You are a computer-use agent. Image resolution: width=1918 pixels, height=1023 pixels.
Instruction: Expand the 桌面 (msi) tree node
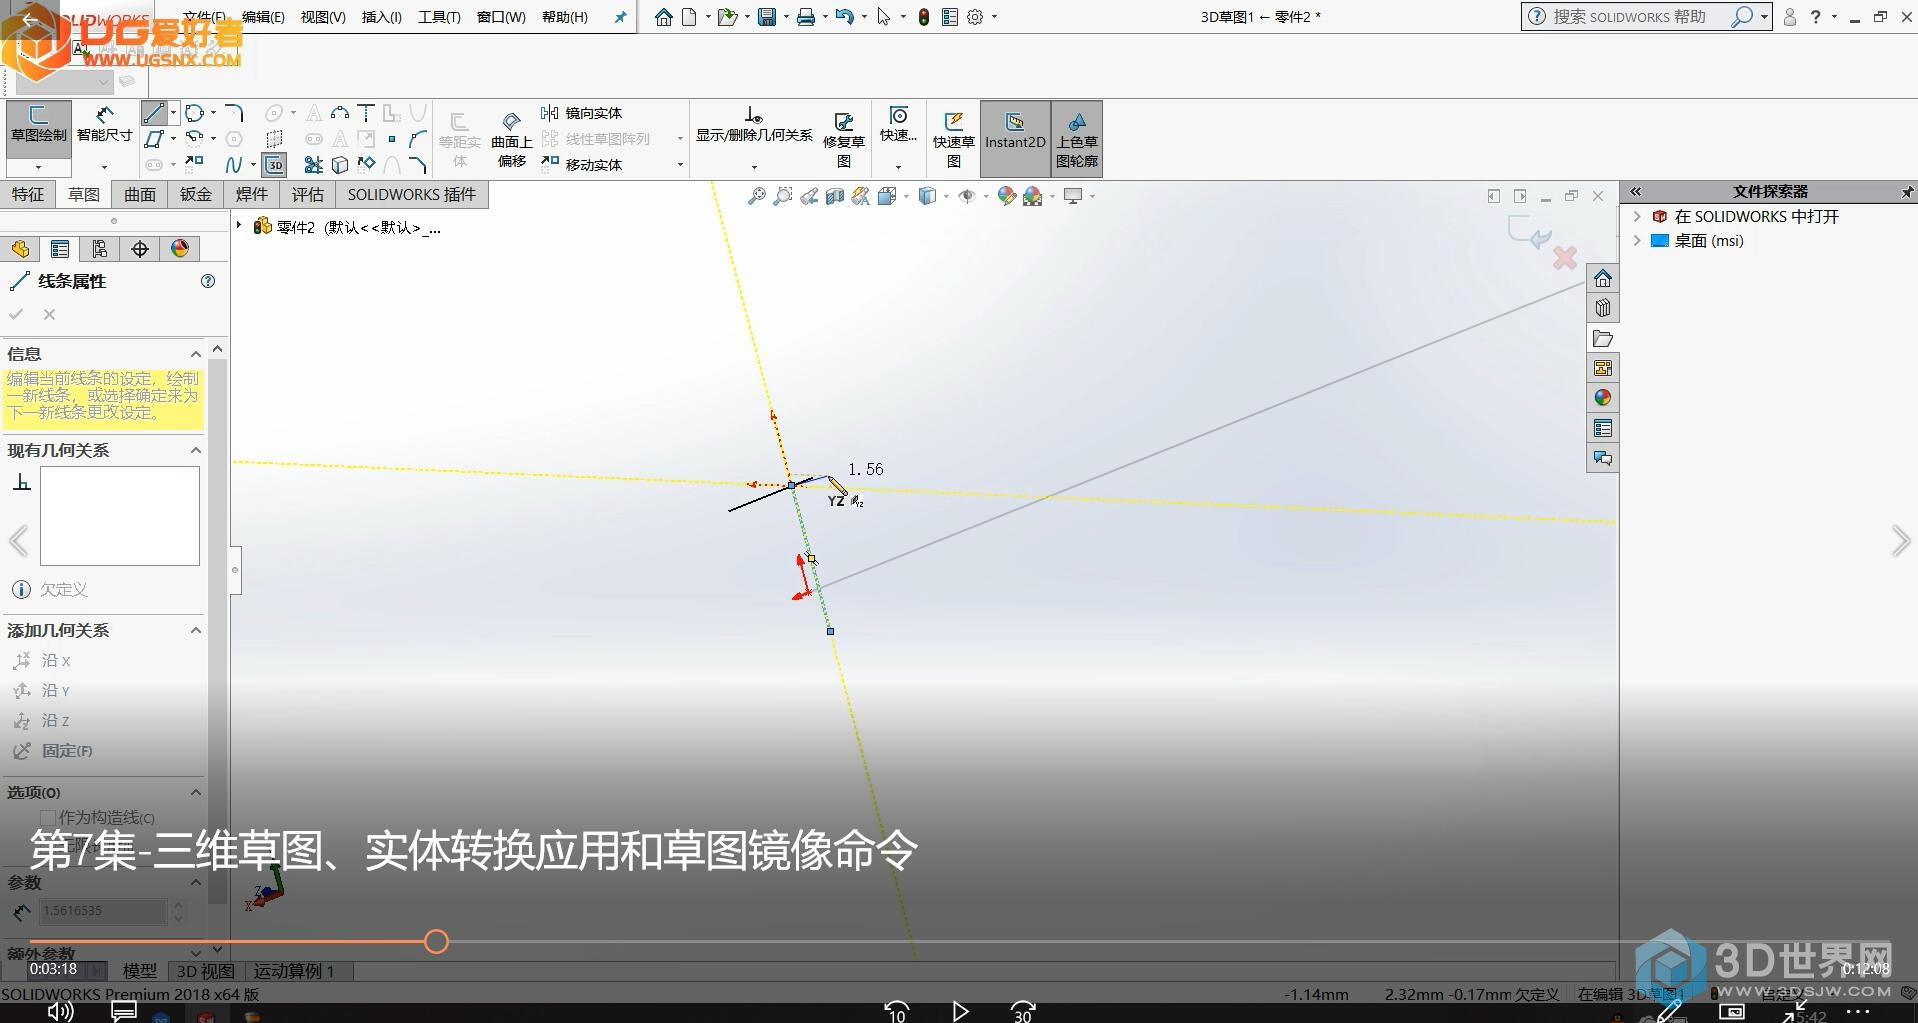coord(1637,241)
